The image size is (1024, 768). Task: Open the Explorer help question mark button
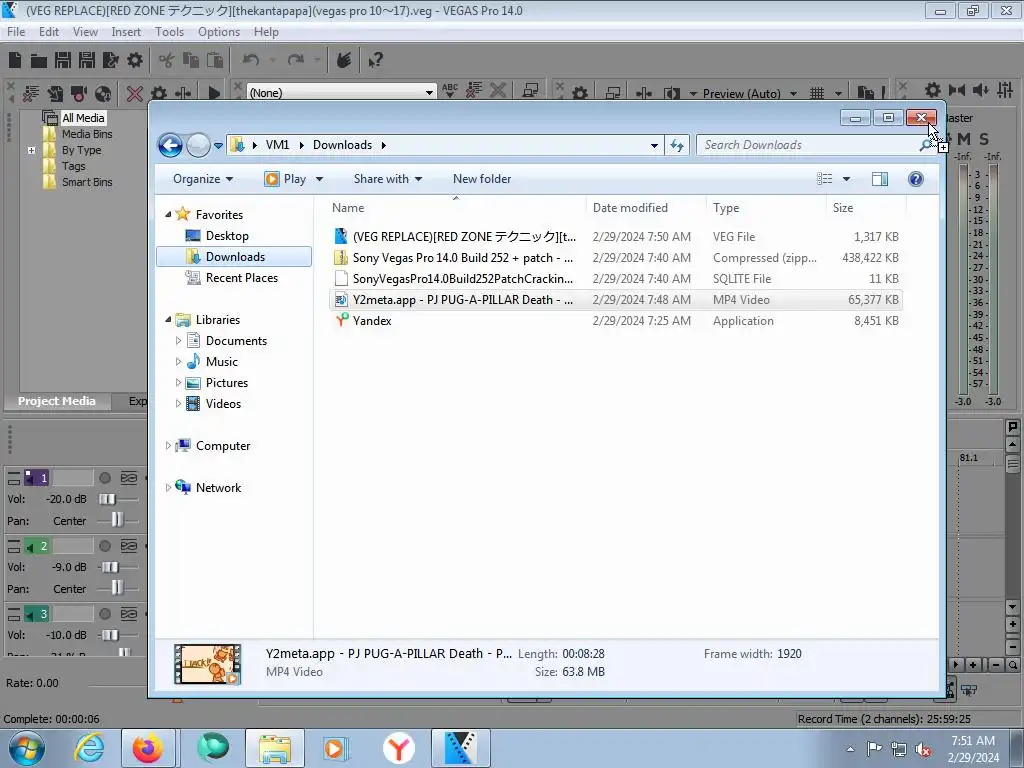coord(916,179)
